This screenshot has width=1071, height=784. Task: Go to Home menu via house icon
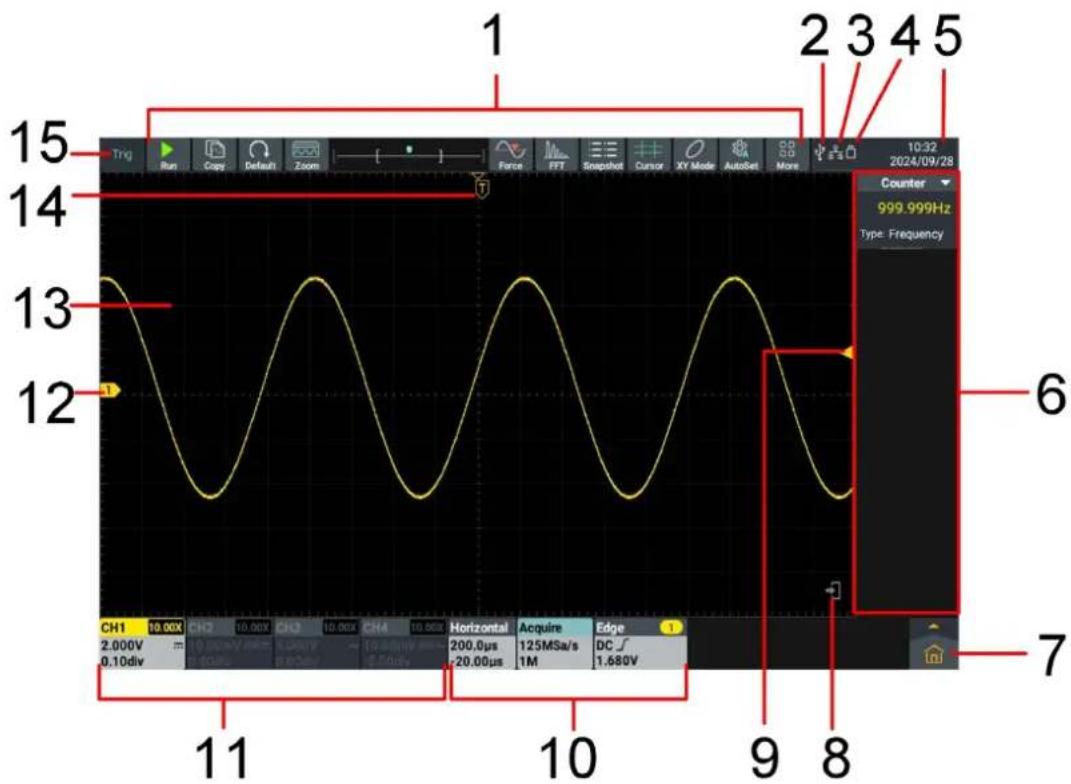pos(933,655)
